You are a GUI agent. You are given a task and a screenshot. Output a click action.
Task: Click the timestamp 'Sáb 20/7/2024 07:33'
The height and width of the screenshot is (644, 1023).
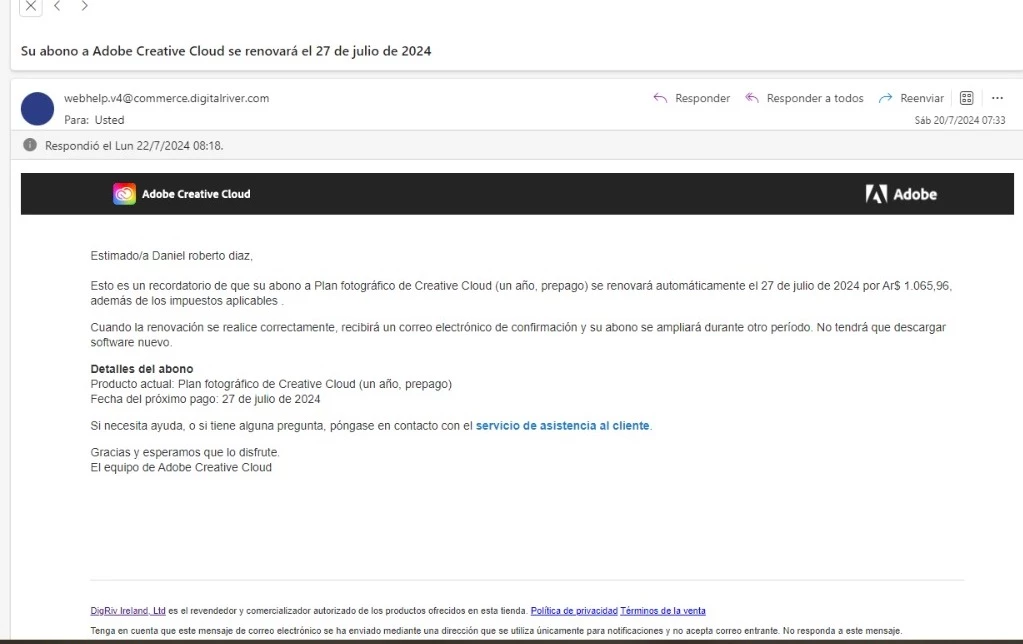(960, 120)
